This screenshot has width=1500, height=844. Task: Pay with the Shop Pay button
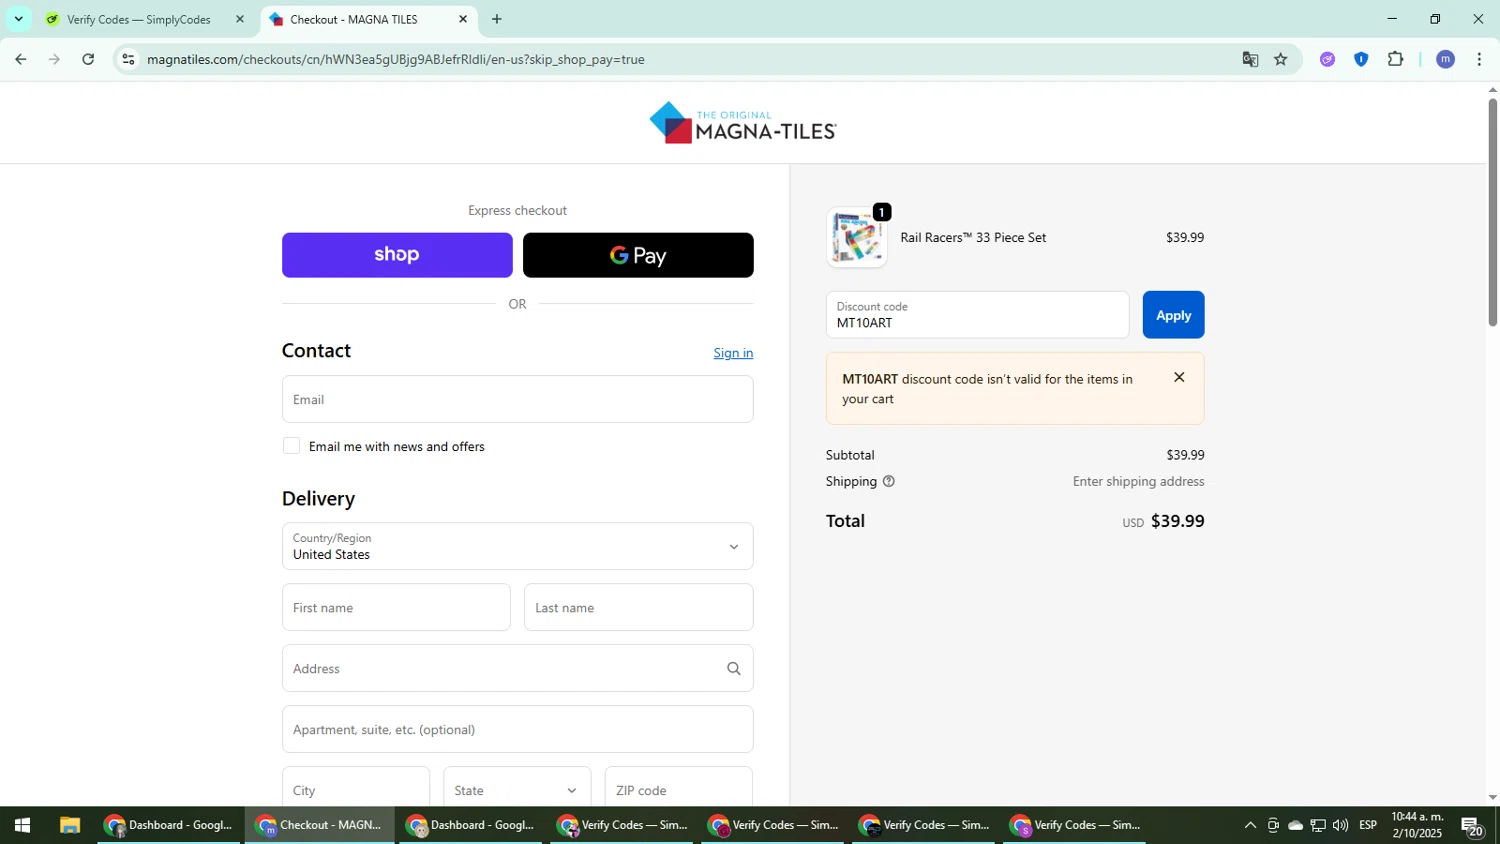(x=397, y=255)
